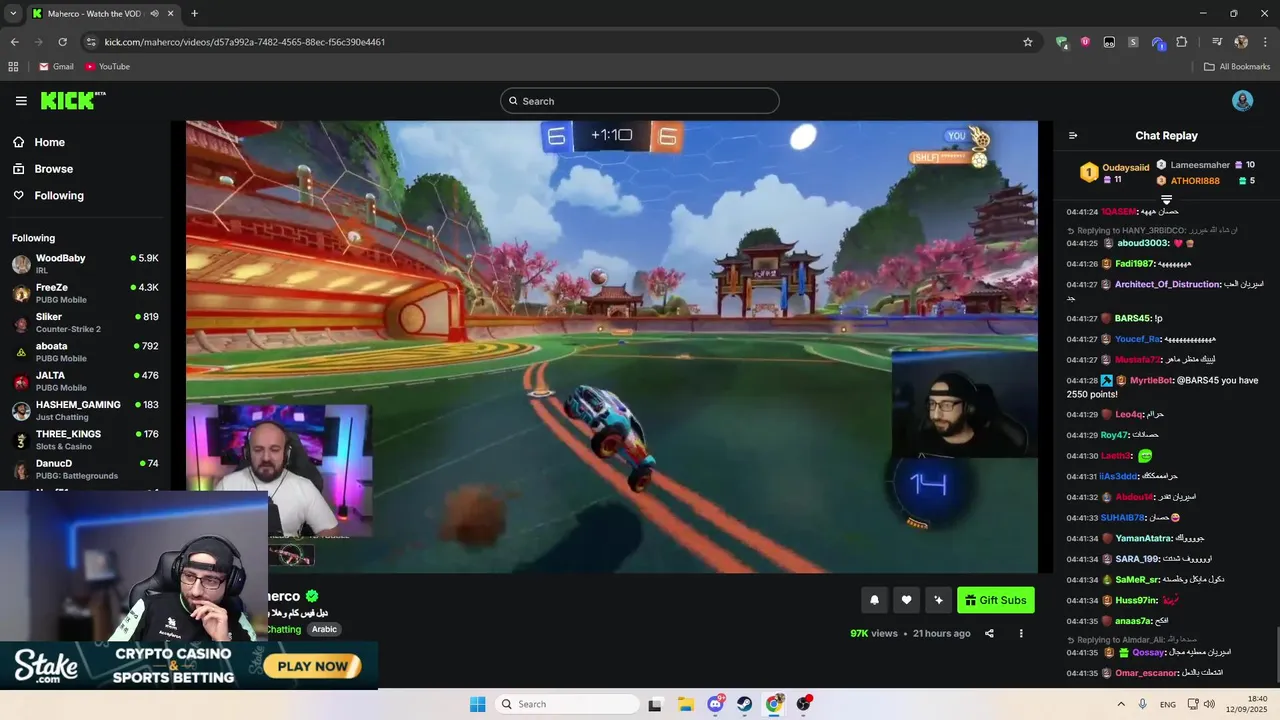Click the verified badge next to Maherco
1280x720 pixels.
(x=312, y=596)
